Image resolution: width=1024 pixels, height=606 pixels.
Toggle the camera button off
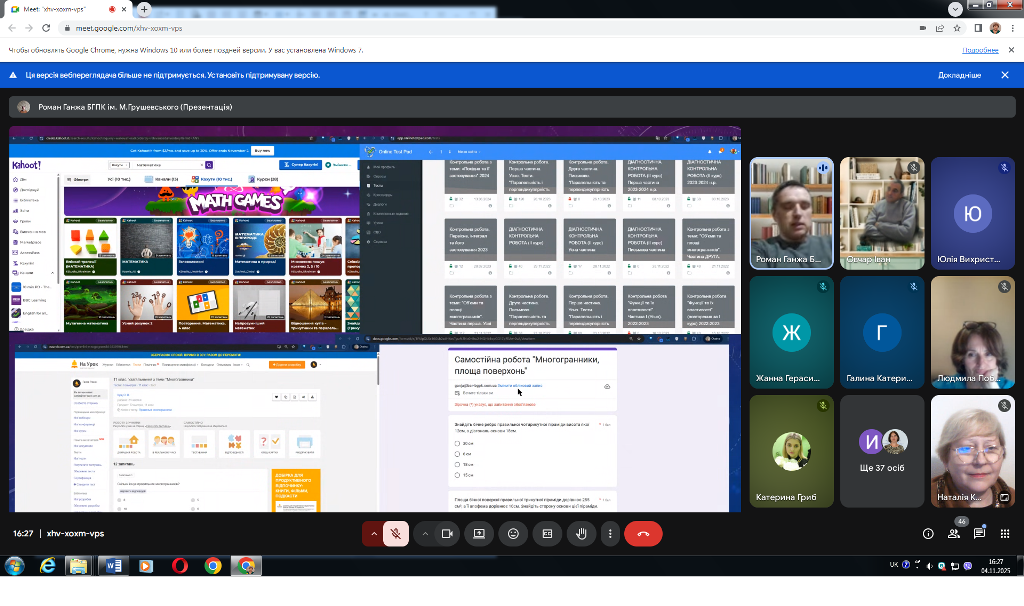click(447, 534)
